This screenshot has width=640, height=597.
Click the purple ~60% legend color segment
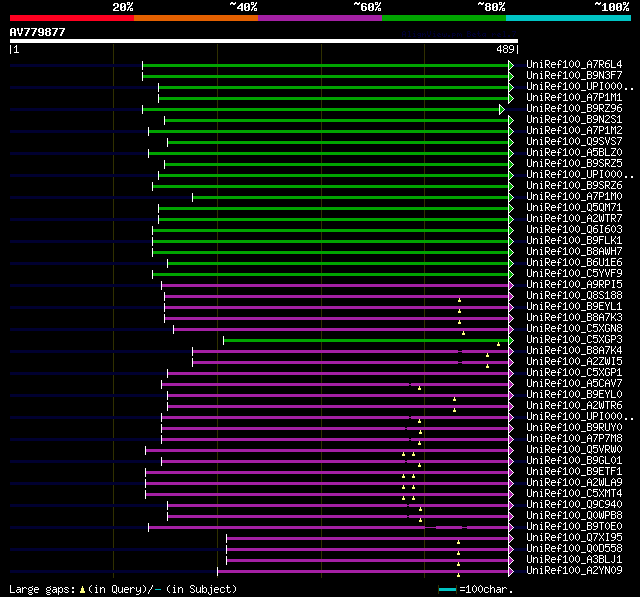pos(320,18)
